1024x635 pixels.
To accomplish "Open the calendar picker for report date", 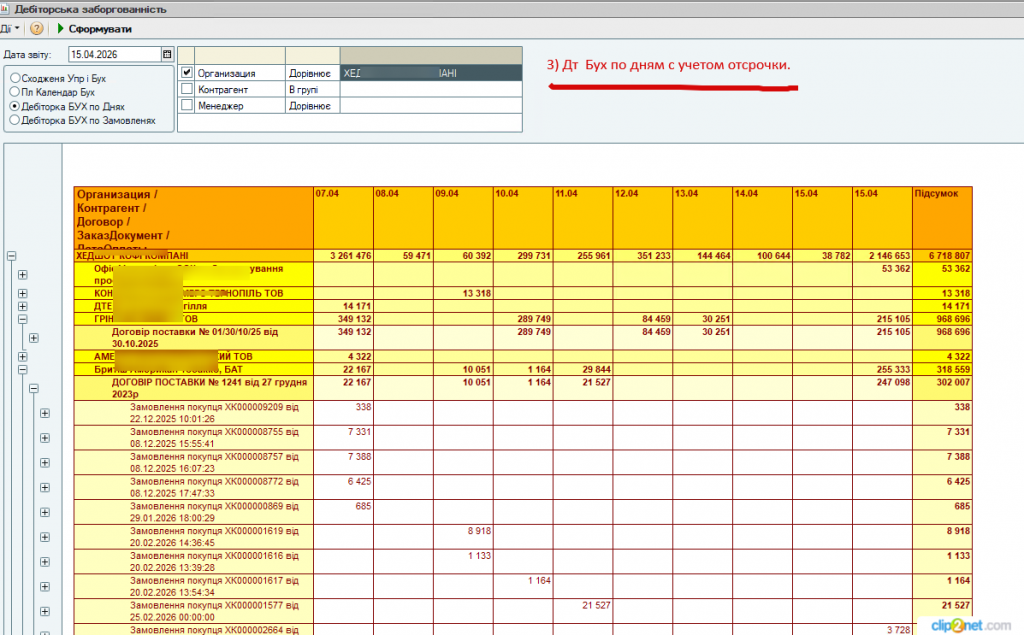I will (167, 54).
